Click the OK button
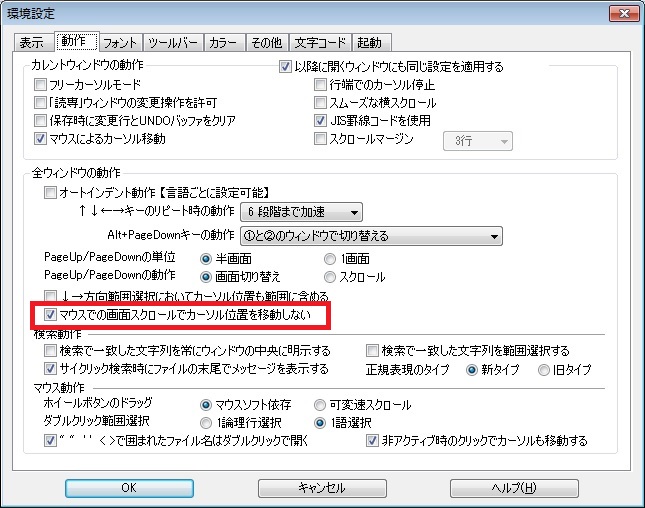 [x=128, y=488]
